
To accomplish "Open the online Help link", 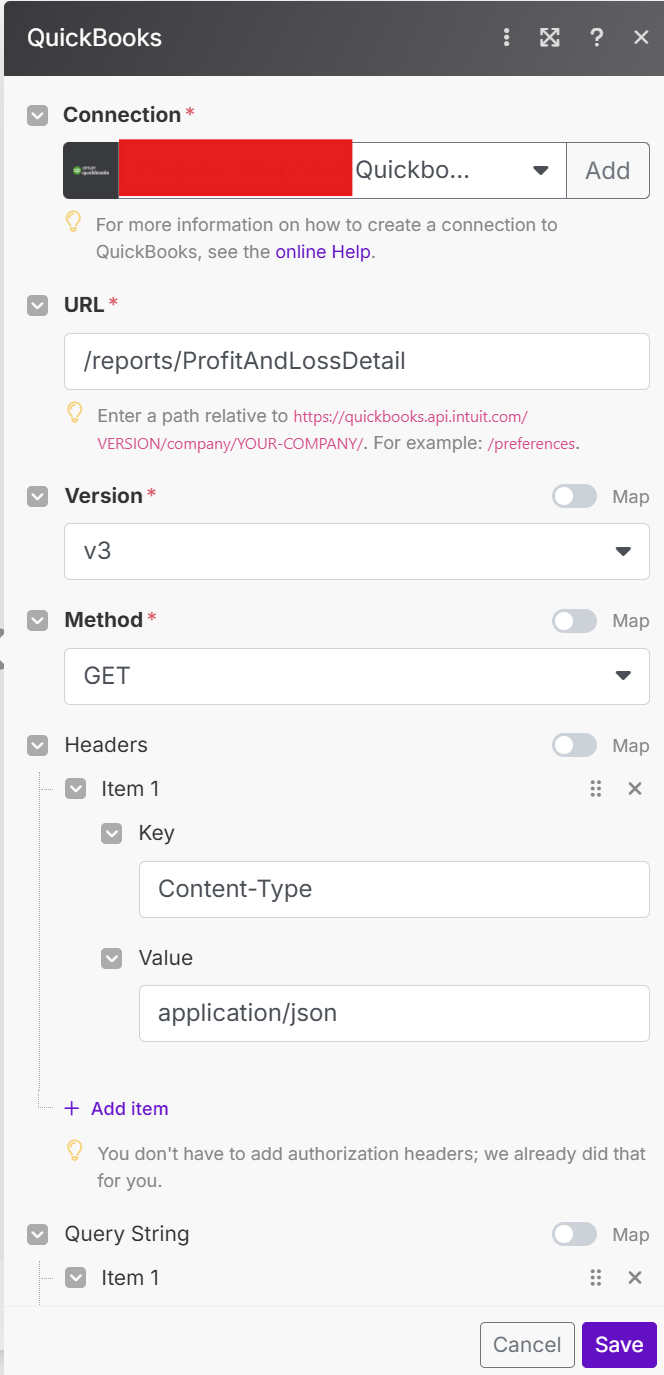I will click(322, 252).
